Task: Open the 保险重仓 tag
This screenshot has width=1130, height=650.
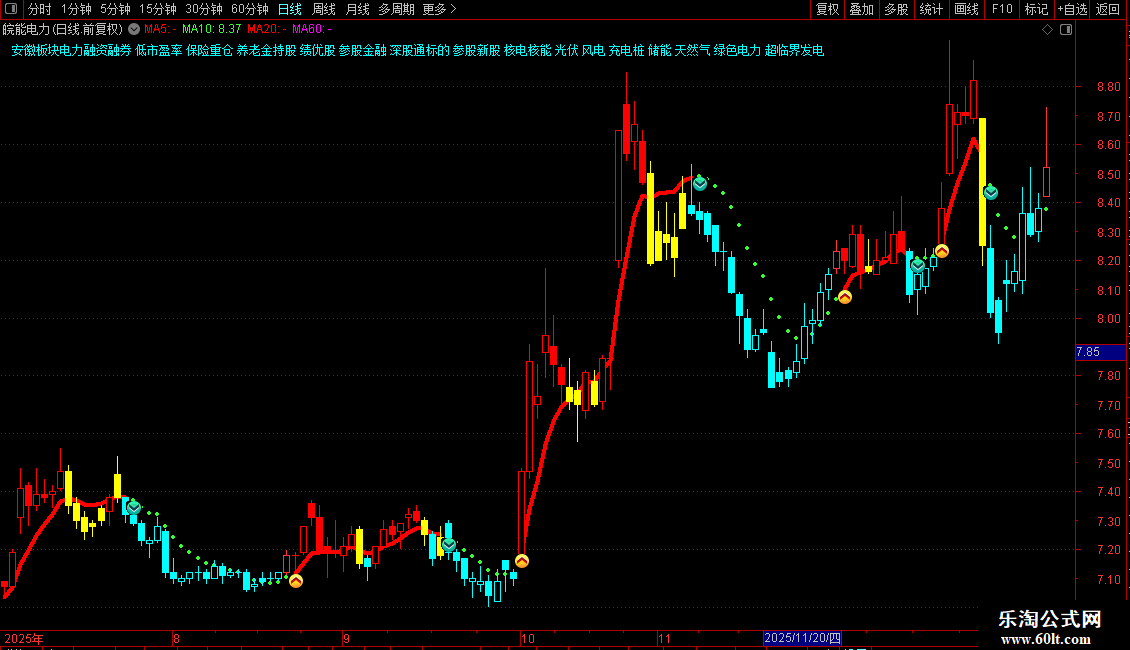Action: 210,50
